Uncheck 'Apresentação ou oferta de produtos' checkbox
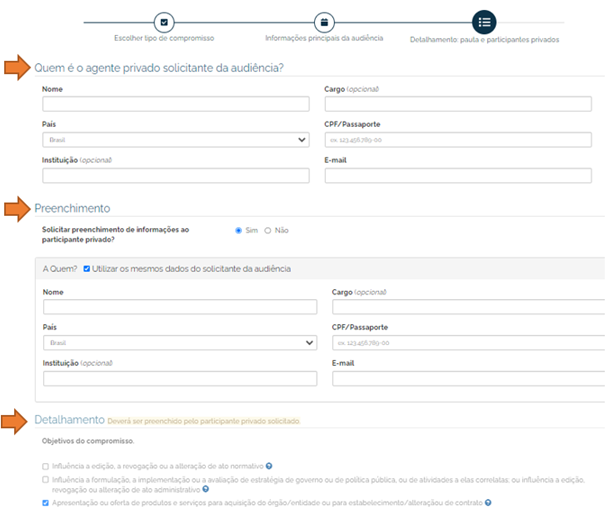Viewport: 614px width, 525px height. 45,502
